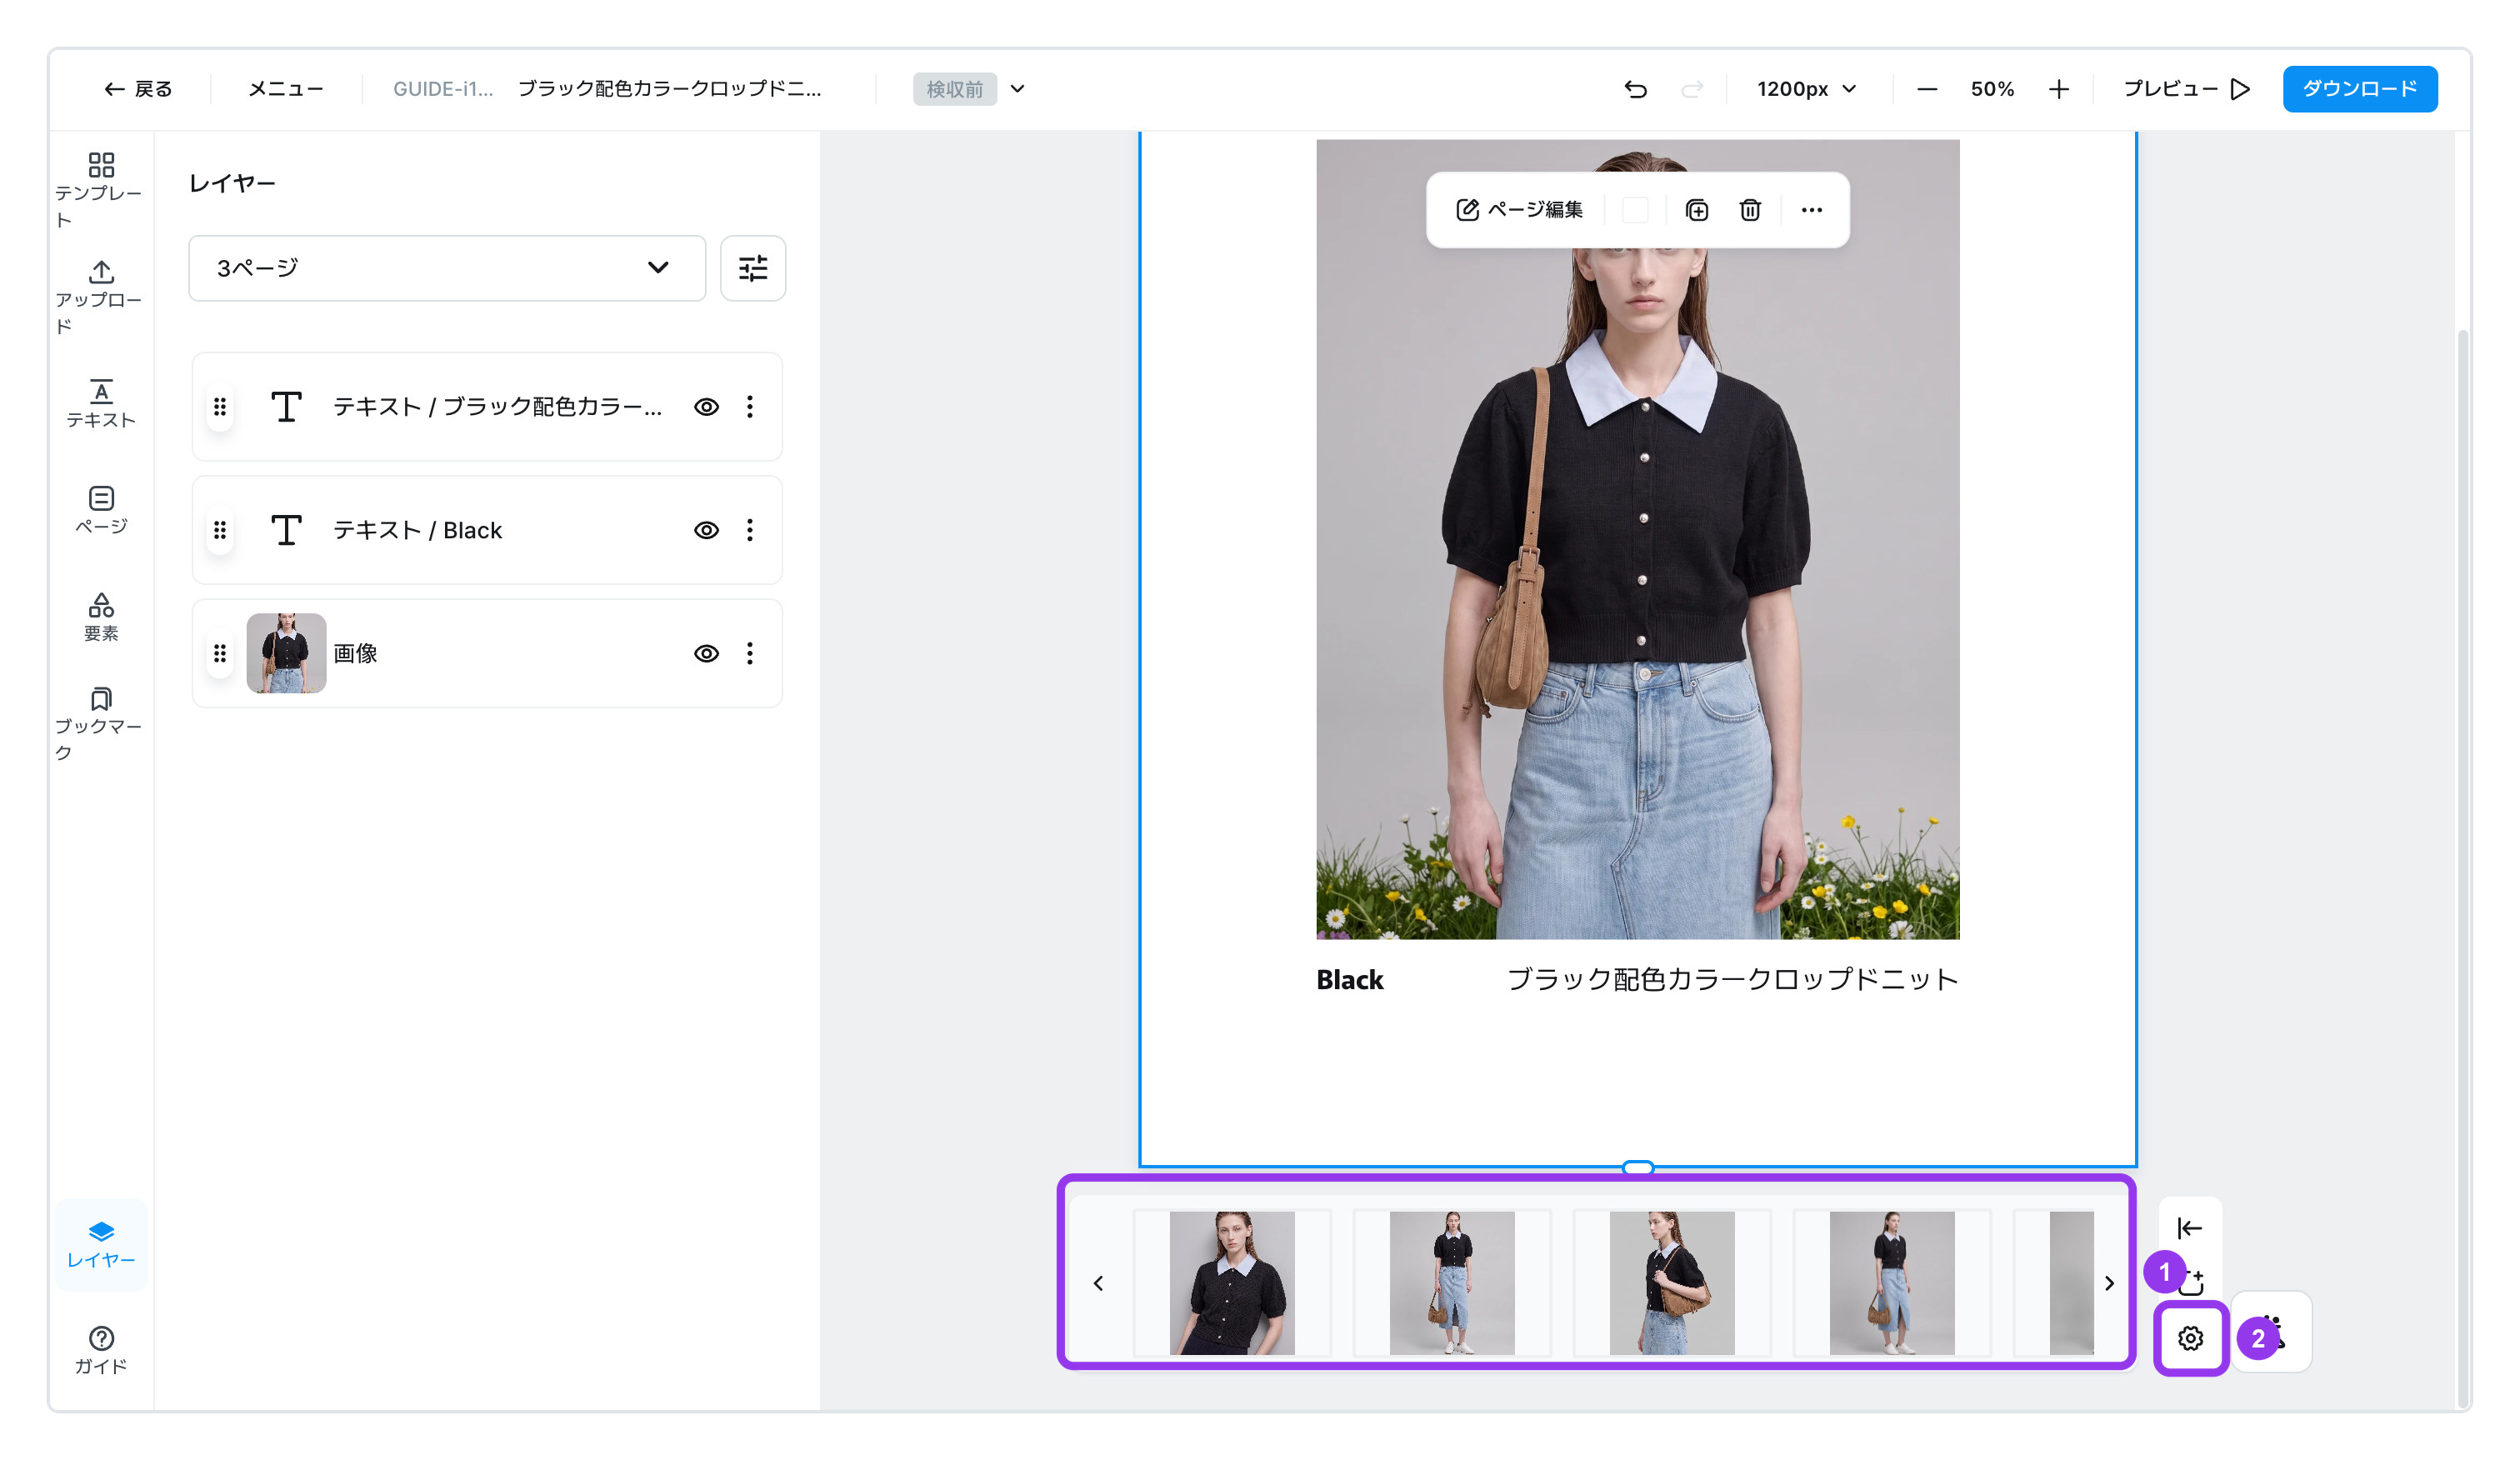
Task: Open the ページ panel in sidebar
Action: click(100, 510)
